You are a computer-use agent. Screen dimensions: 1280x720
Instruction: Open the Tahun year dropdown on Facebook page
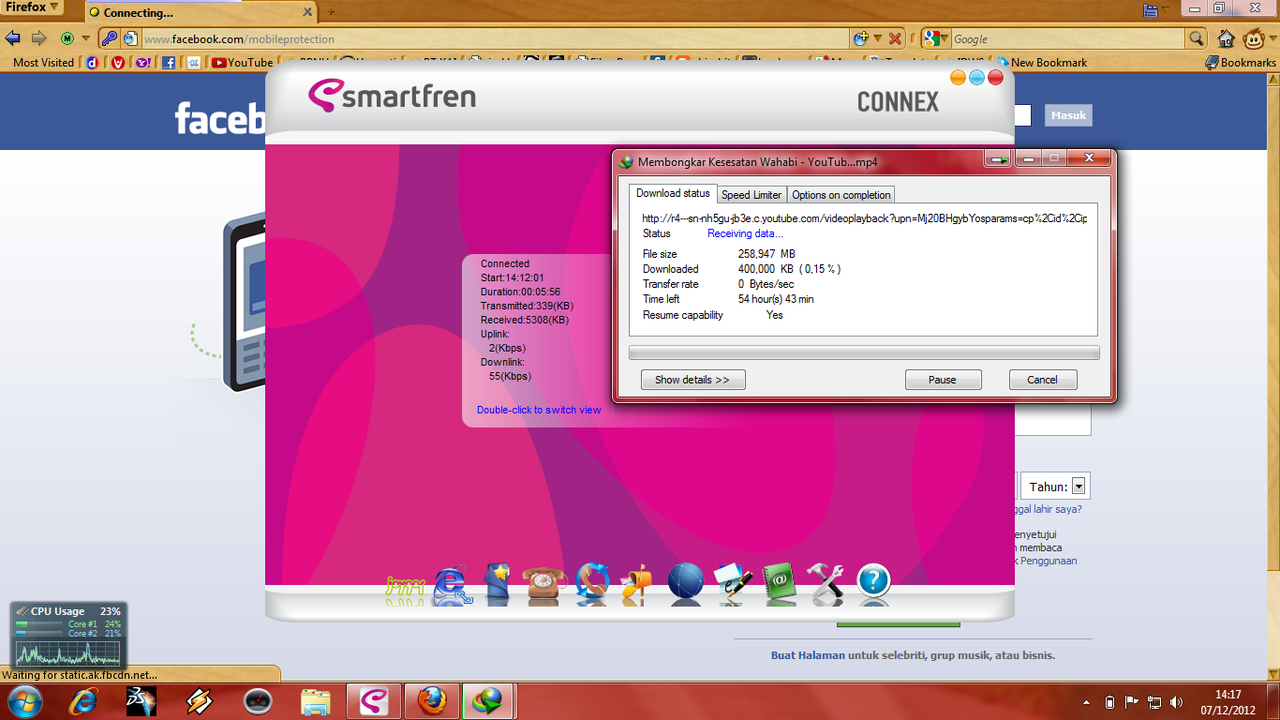1078,487
